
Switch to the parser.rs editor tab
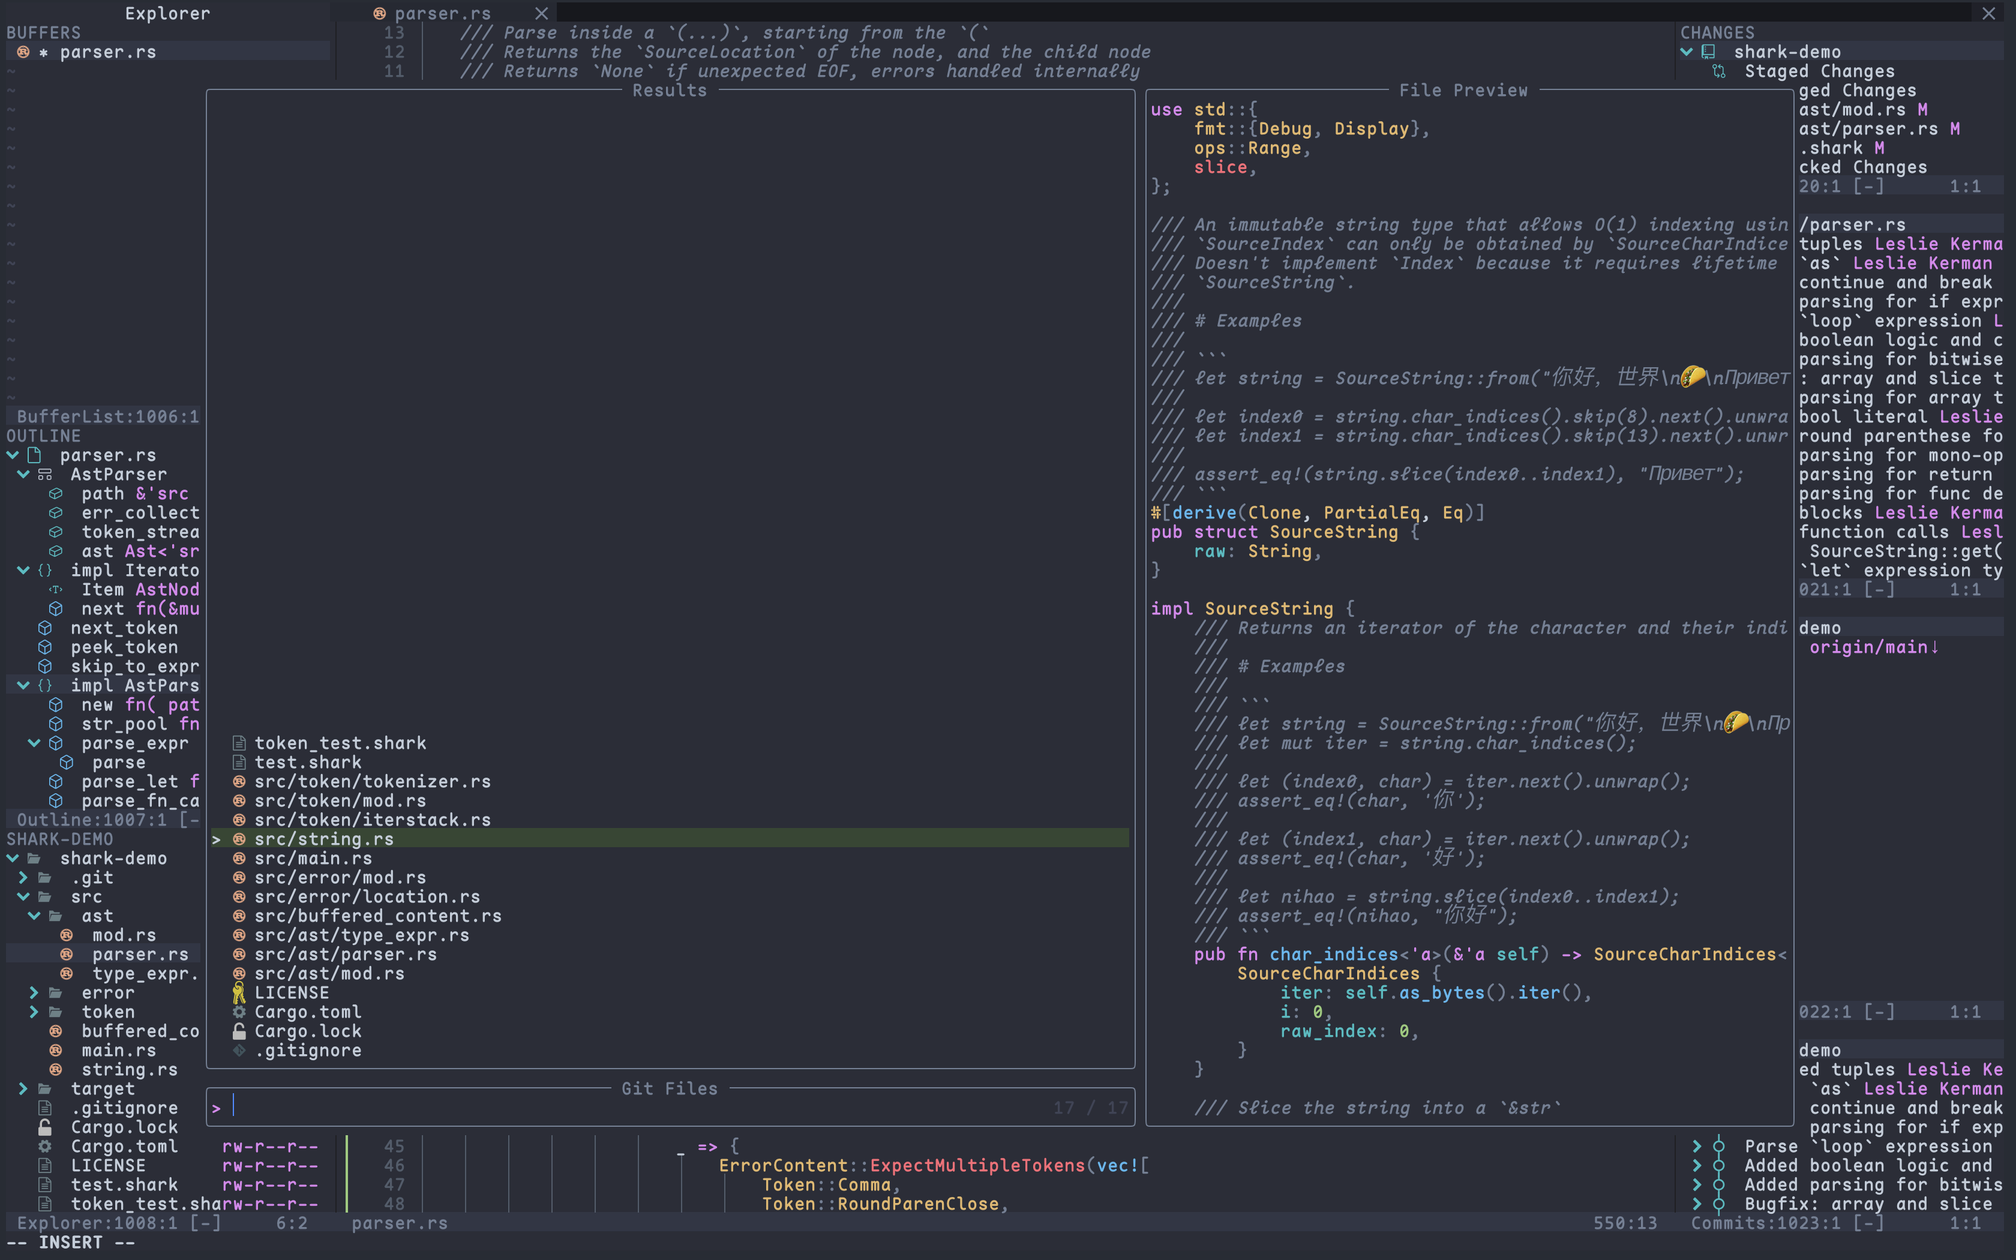pyautogui.click(x=442, y=13)
